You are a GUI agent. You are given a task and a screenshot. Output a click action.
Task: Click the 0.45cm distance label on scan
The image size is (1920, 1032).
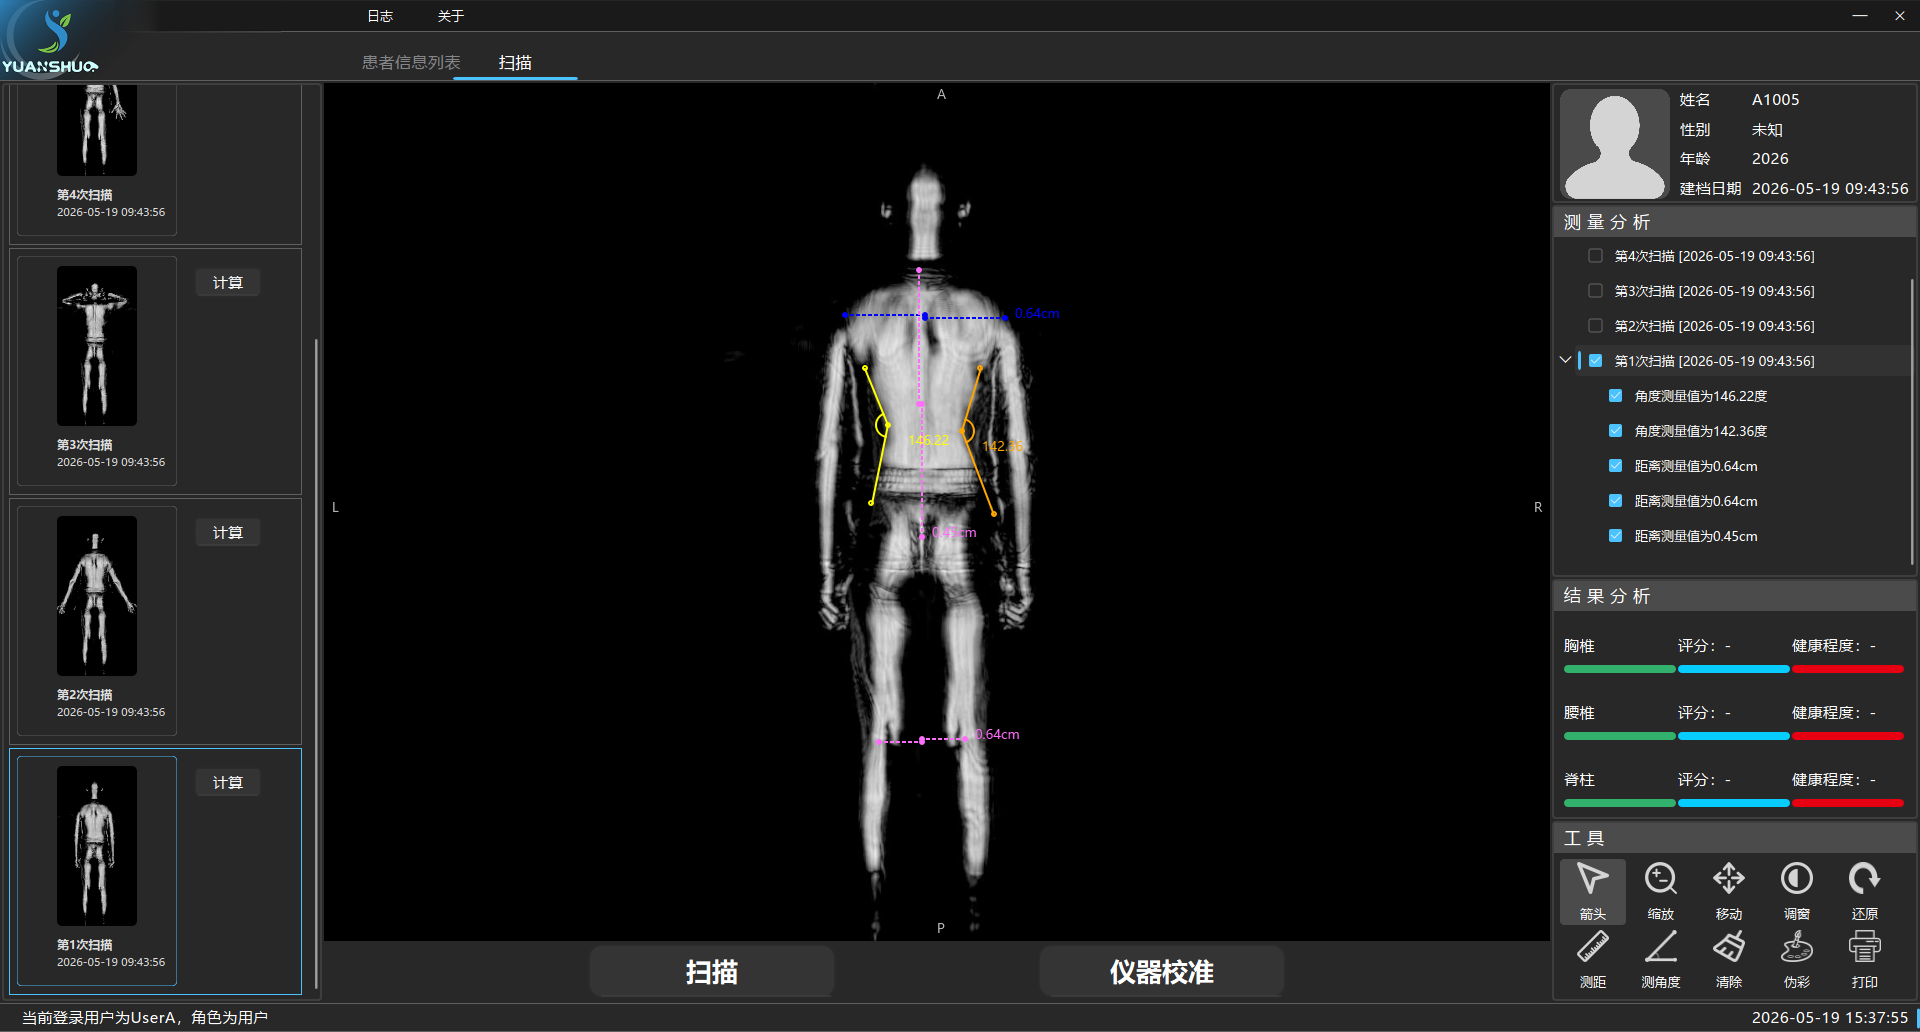pyautogui.click(x=954, y=533)
